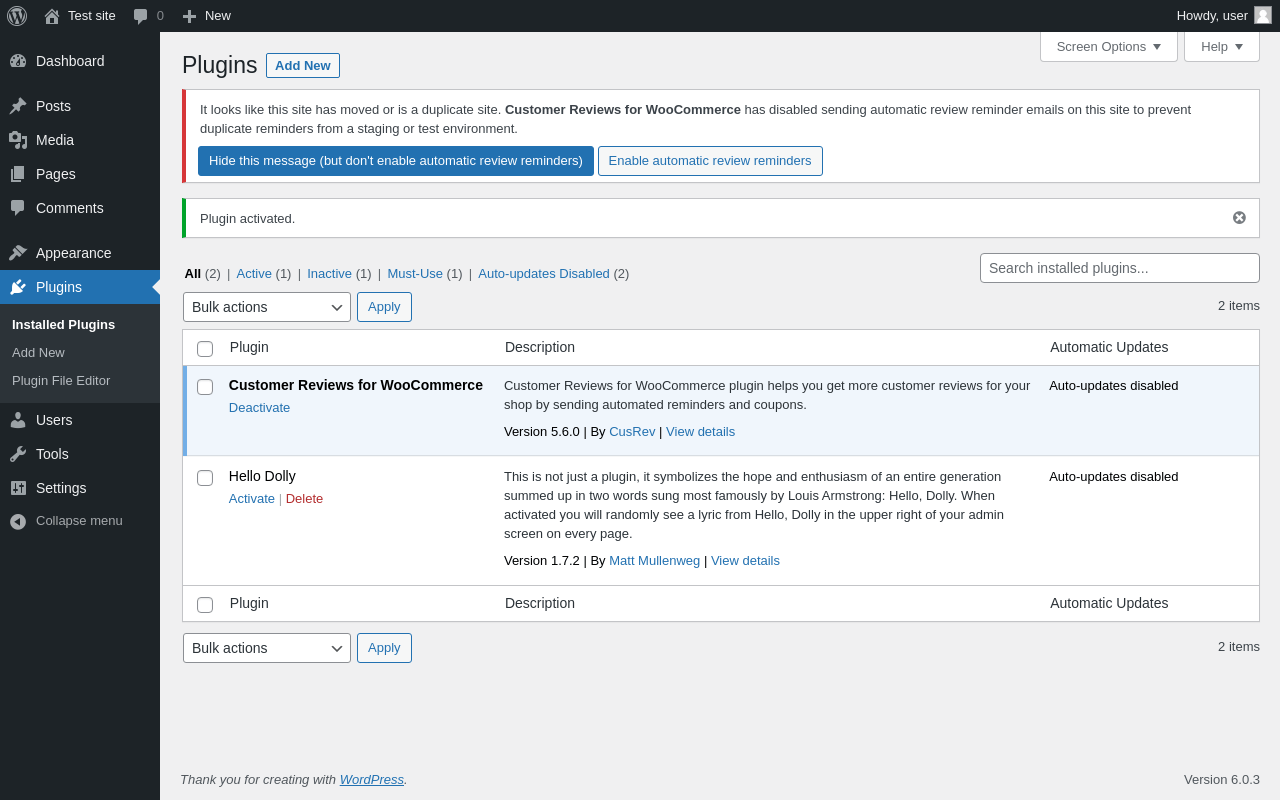Go to Appearance menu item
Viewport: 1280px width, 800px height.
tap(80, 253)
